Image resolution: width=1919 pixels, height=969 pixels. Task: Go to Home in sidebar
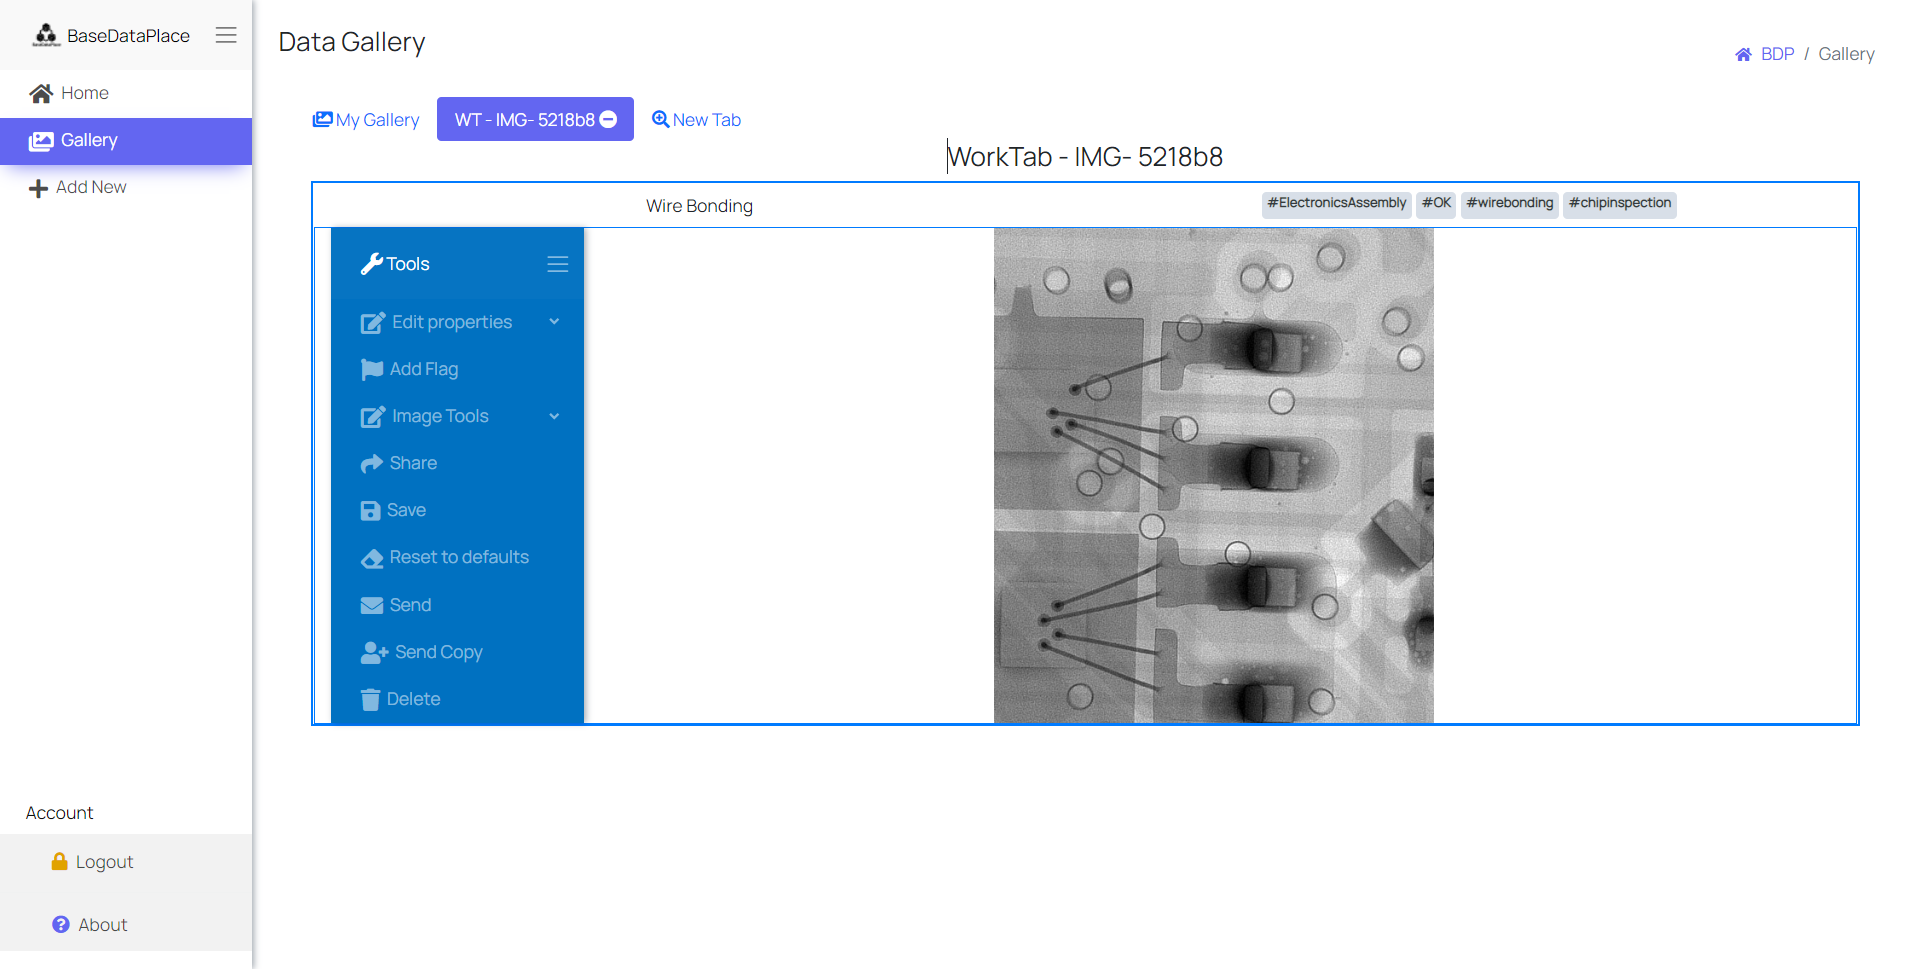coord(84,93)
